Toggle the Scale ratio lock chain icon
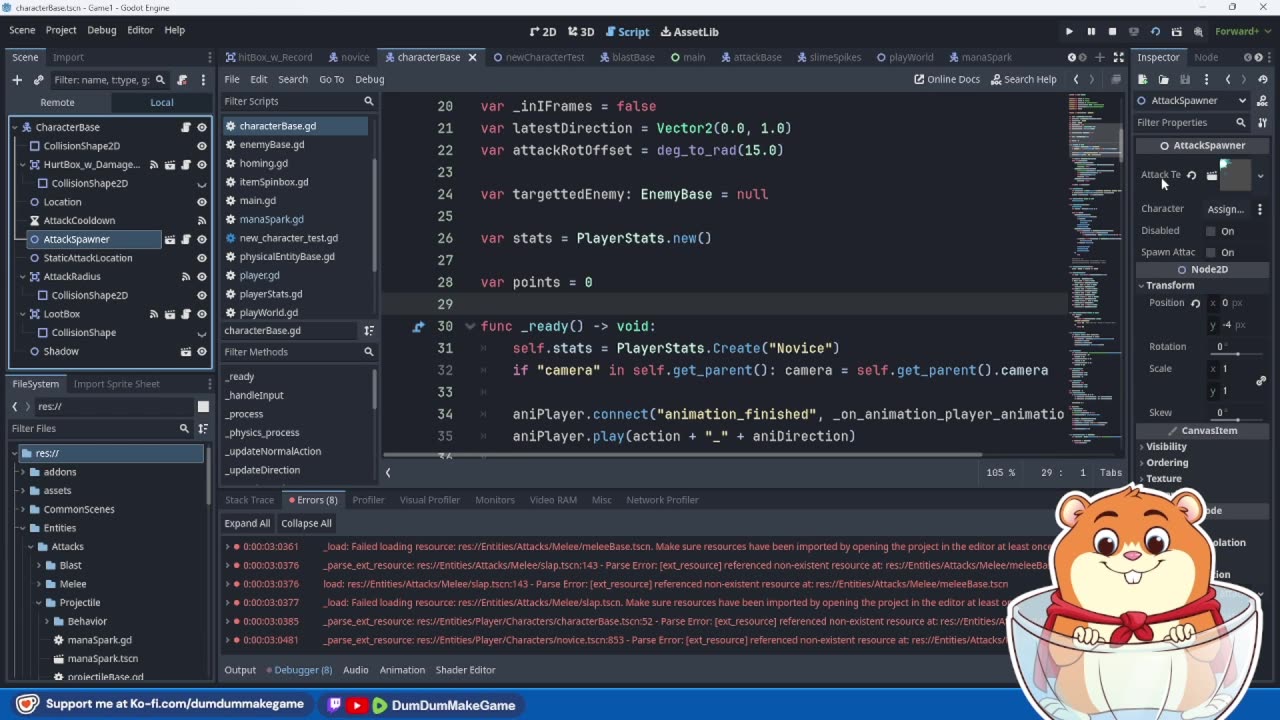 (1261, 380)
